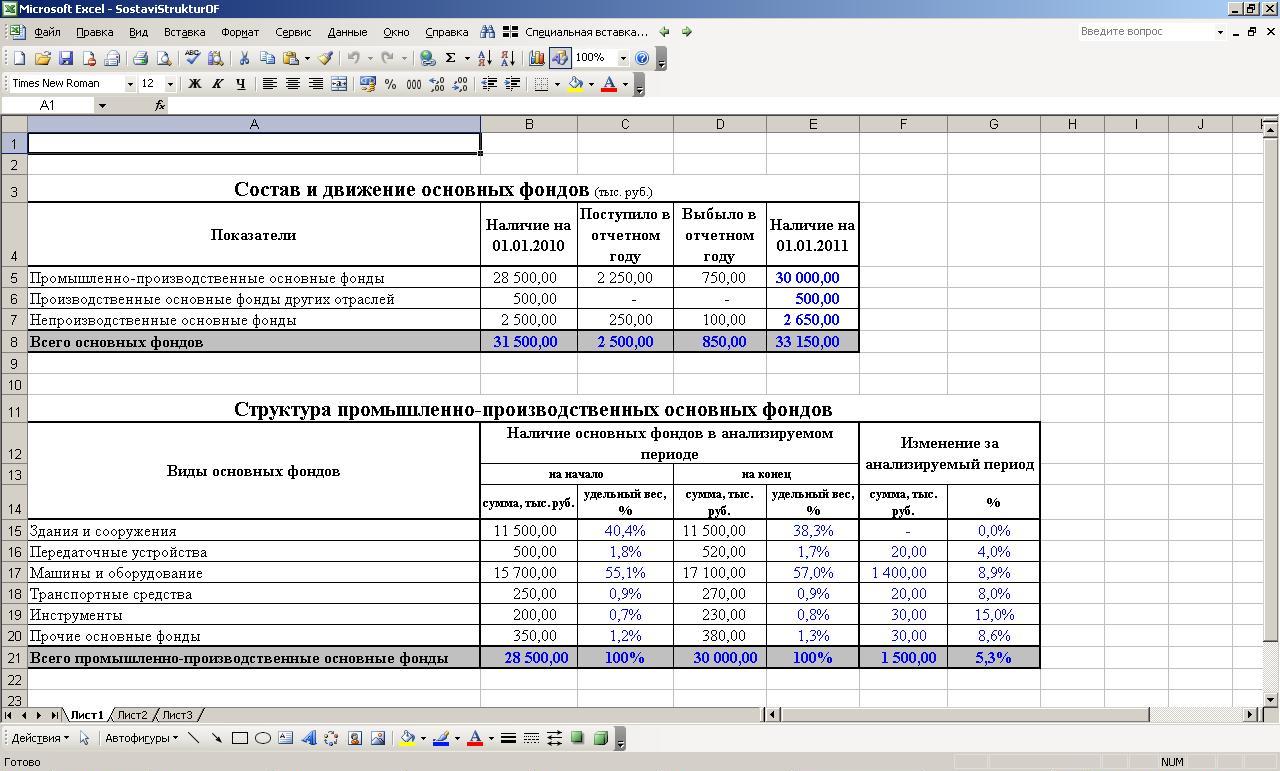Expand the font name dropdown
The width and height of the screenshot is (1280, 771).
click(130, 84)
